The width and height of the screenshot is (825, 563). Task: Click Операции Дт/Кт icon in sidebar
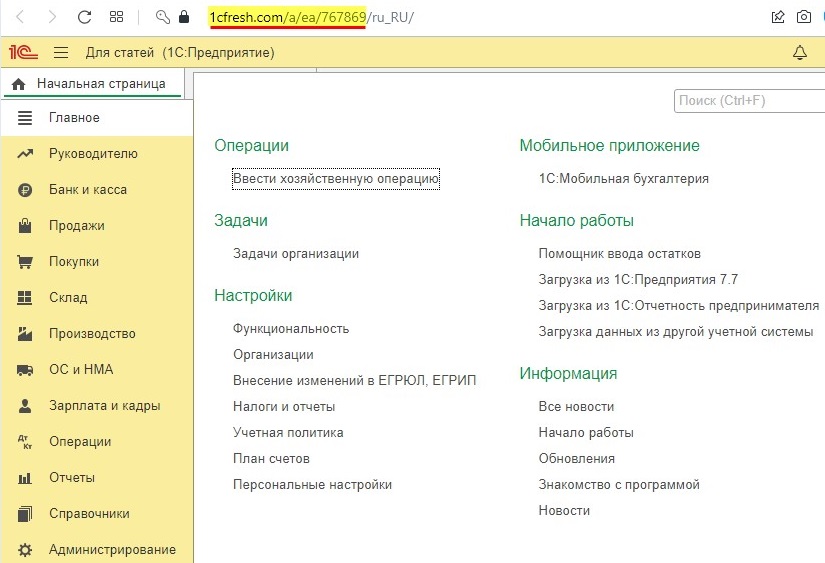25,442
